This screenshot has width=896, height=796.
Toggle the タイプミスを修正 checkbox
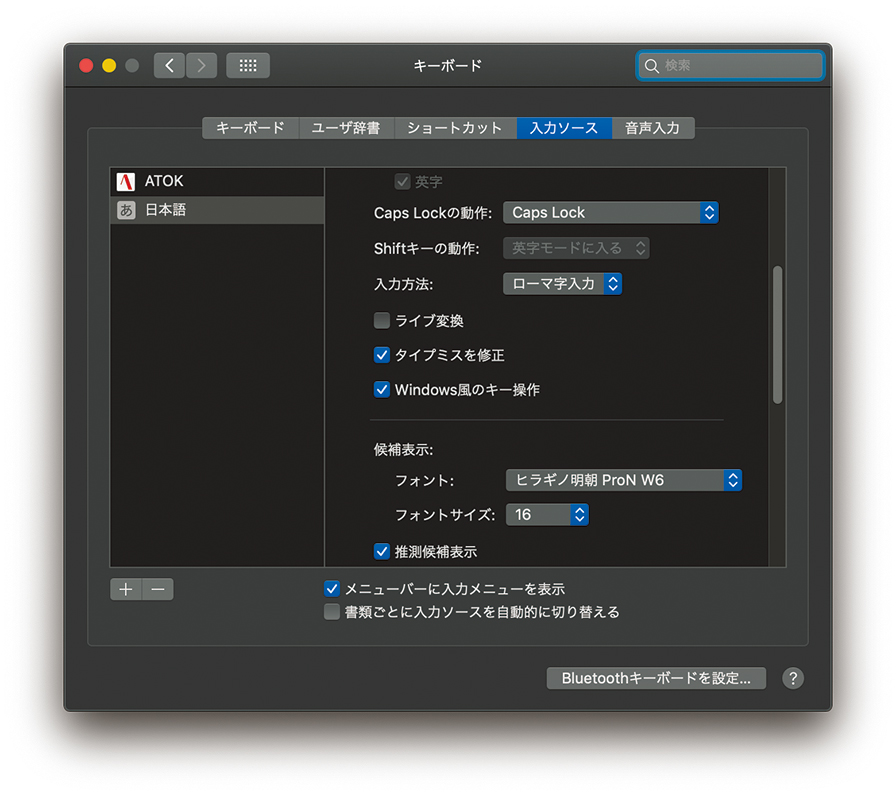[x=382, y=355]
